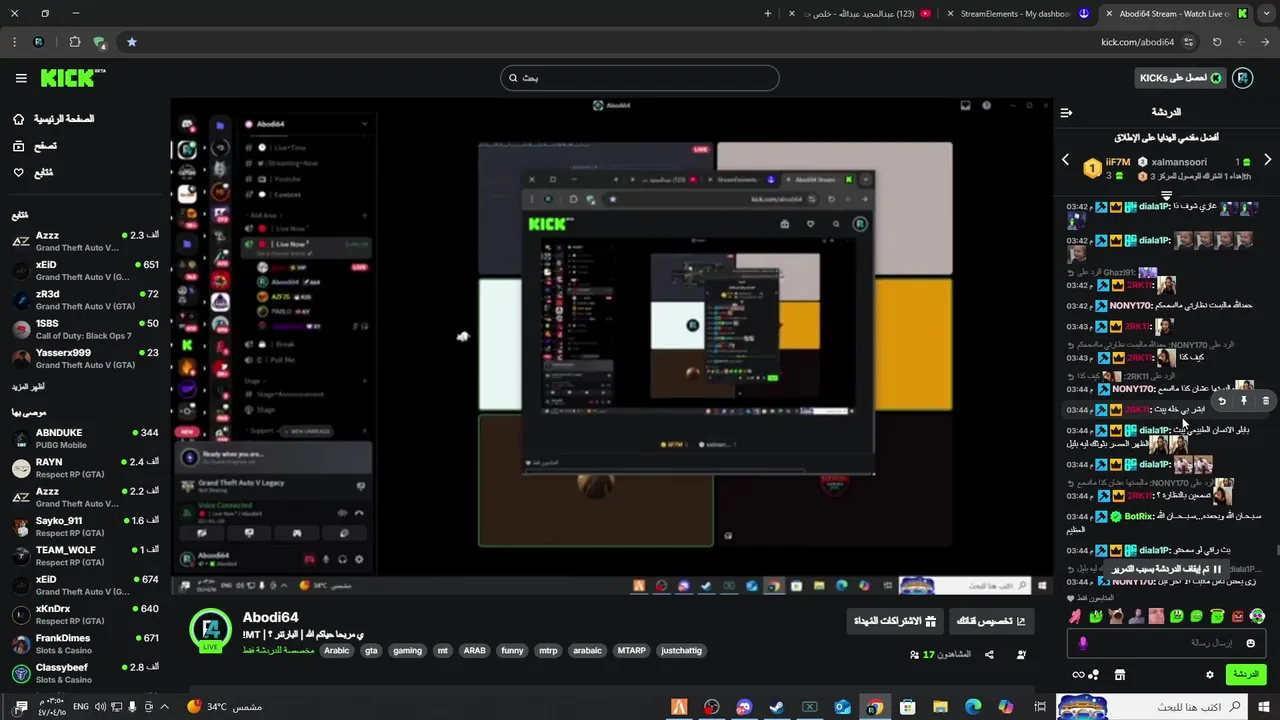Screen dimensions: 1280x720
Task: Click top gifter name iiF7M
Action: [x=1117, y=162]
